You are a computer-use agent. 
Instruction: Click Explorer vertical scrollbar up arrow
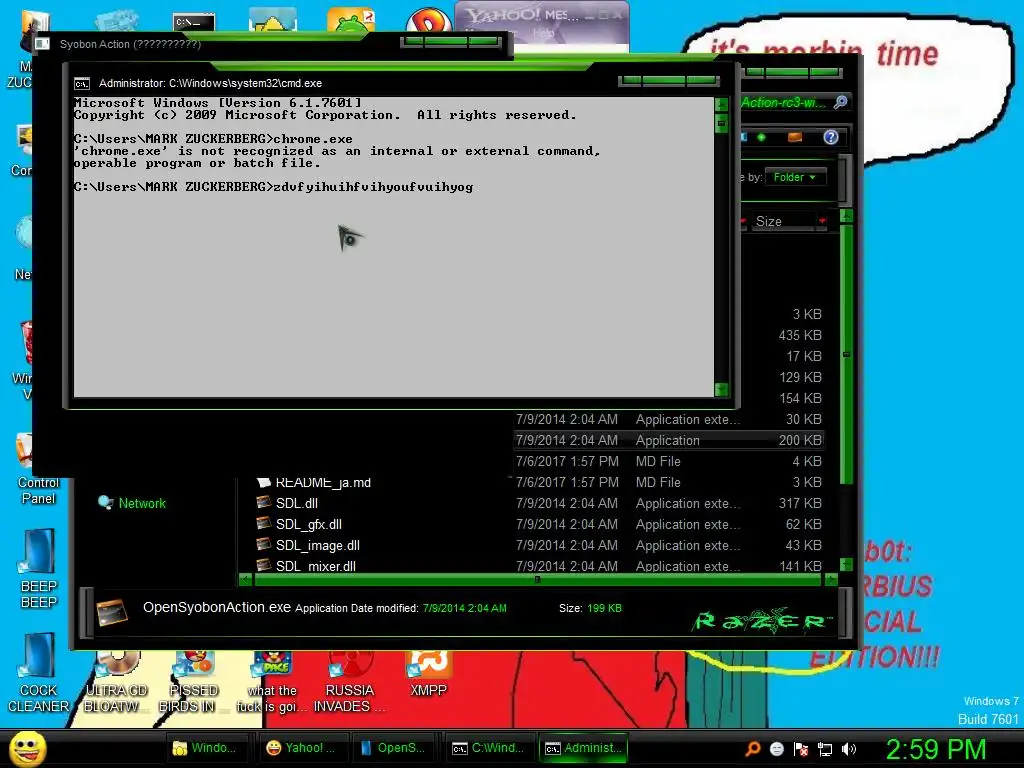tap(846, 216)
